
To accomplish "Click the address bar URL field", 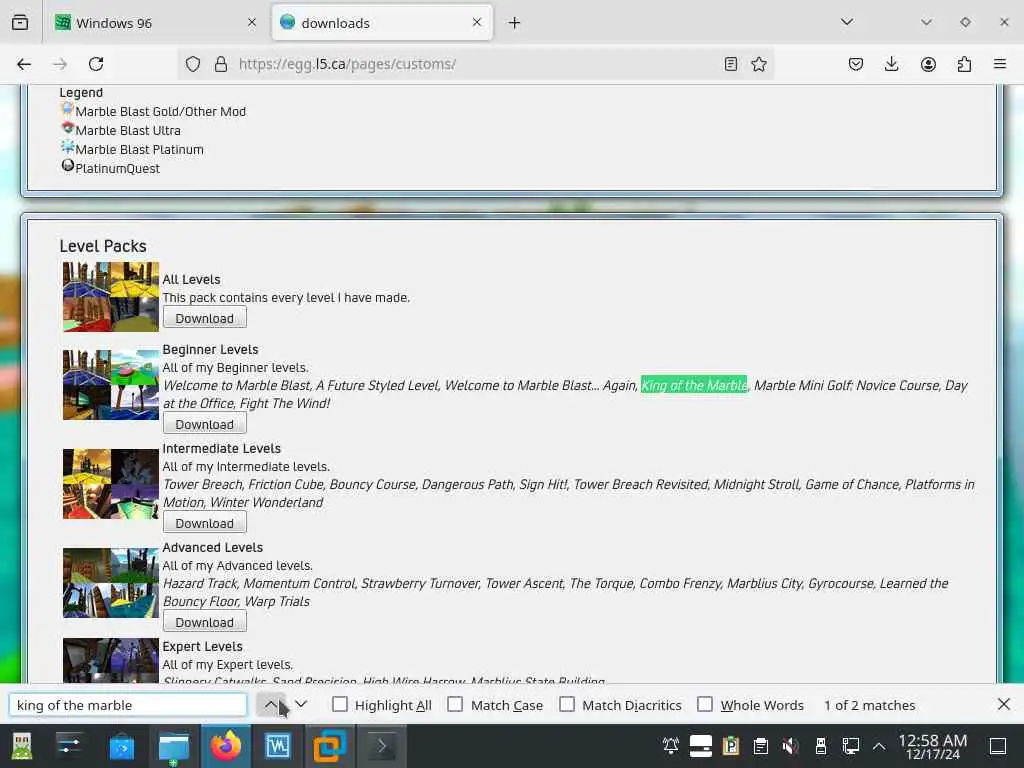I will (477, 64).
